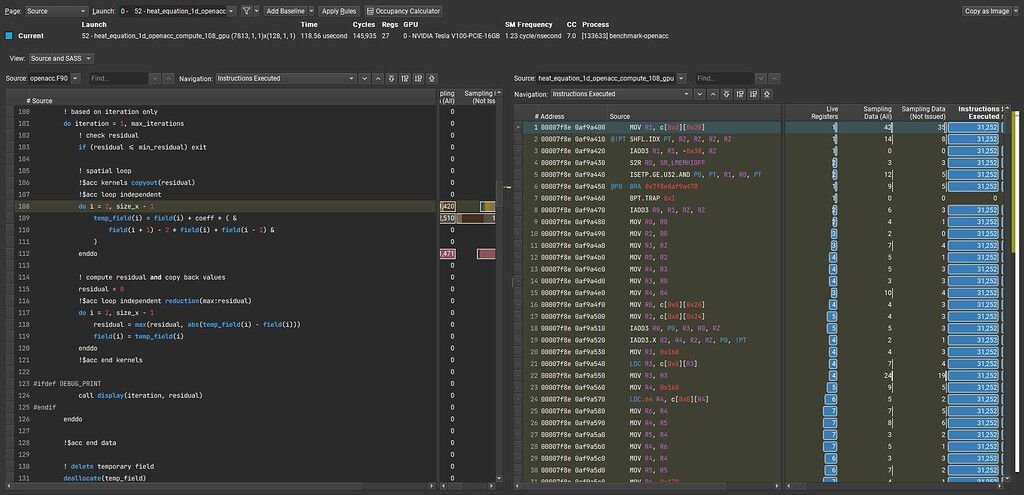
Task: Click the source code panel horizontal scrollbar
Action: pyautogui.click(x=219, y=487)
